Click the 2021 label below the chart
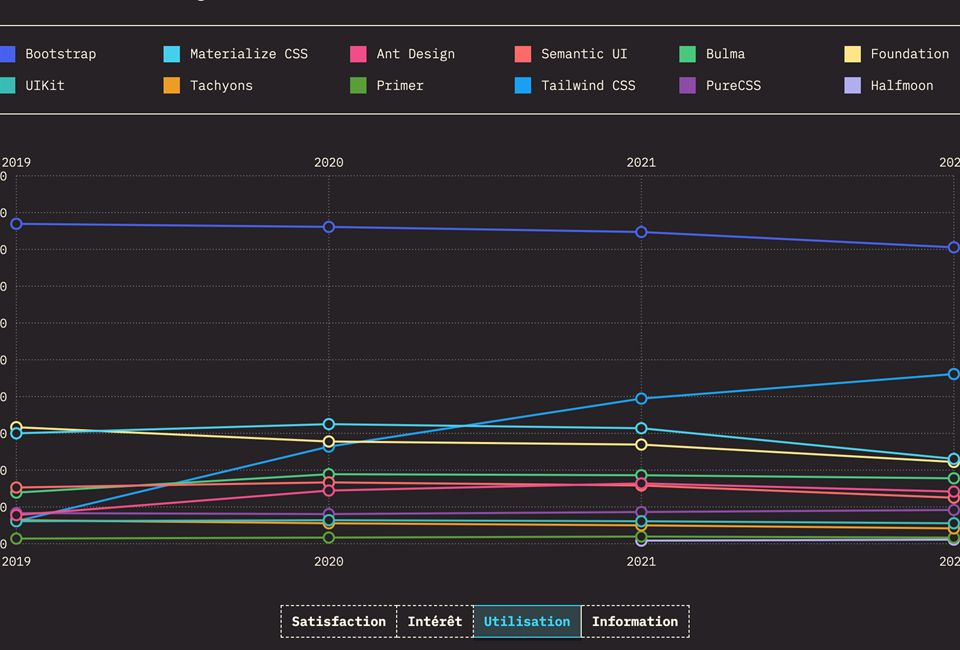This screenshot has width=960, height=650. (641, 561)
